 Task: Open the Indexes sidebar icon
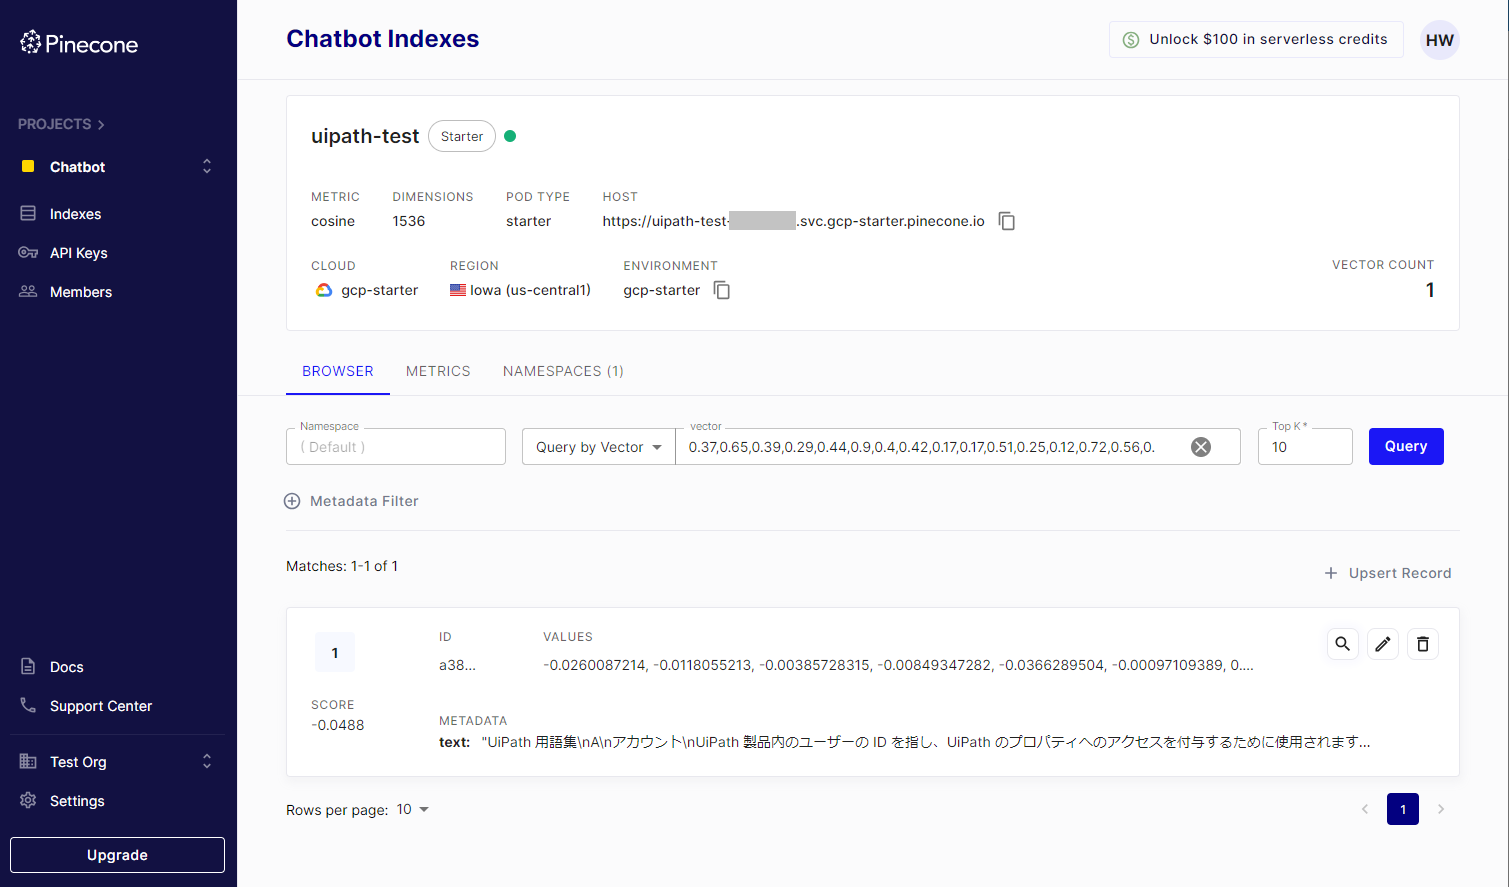tap(28, 213)
